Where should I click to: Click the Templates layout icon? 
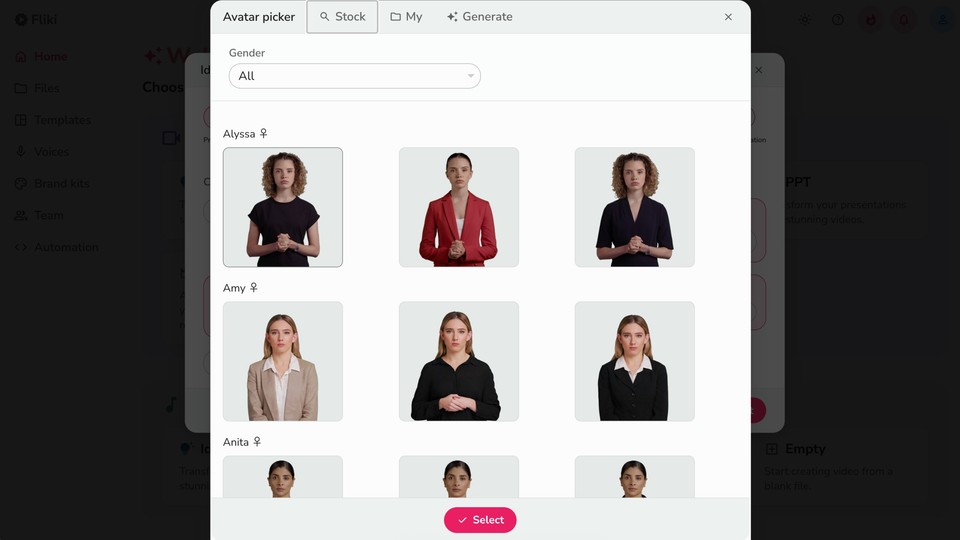[x=21, y=120]
